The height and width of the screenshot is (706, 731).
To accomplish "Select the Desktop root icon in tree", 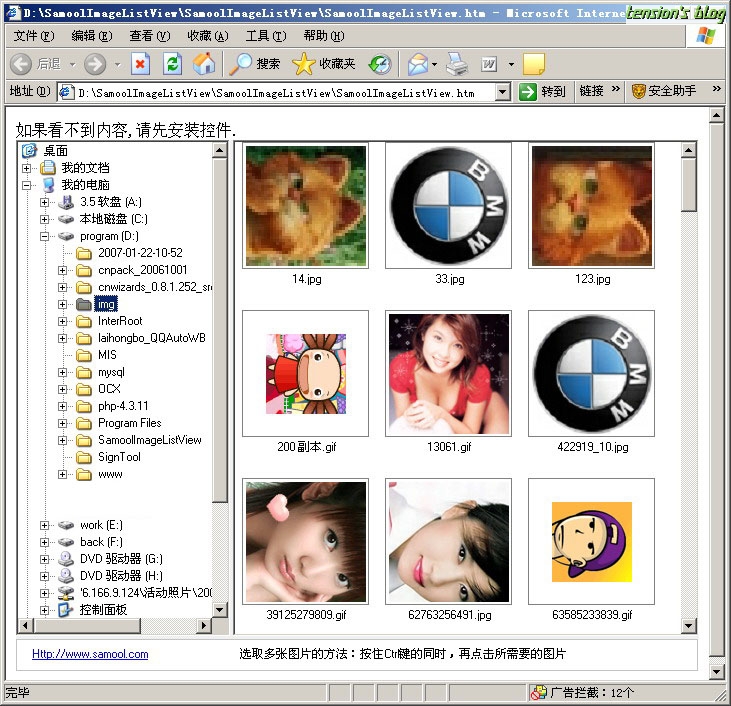I will point(29,150).
